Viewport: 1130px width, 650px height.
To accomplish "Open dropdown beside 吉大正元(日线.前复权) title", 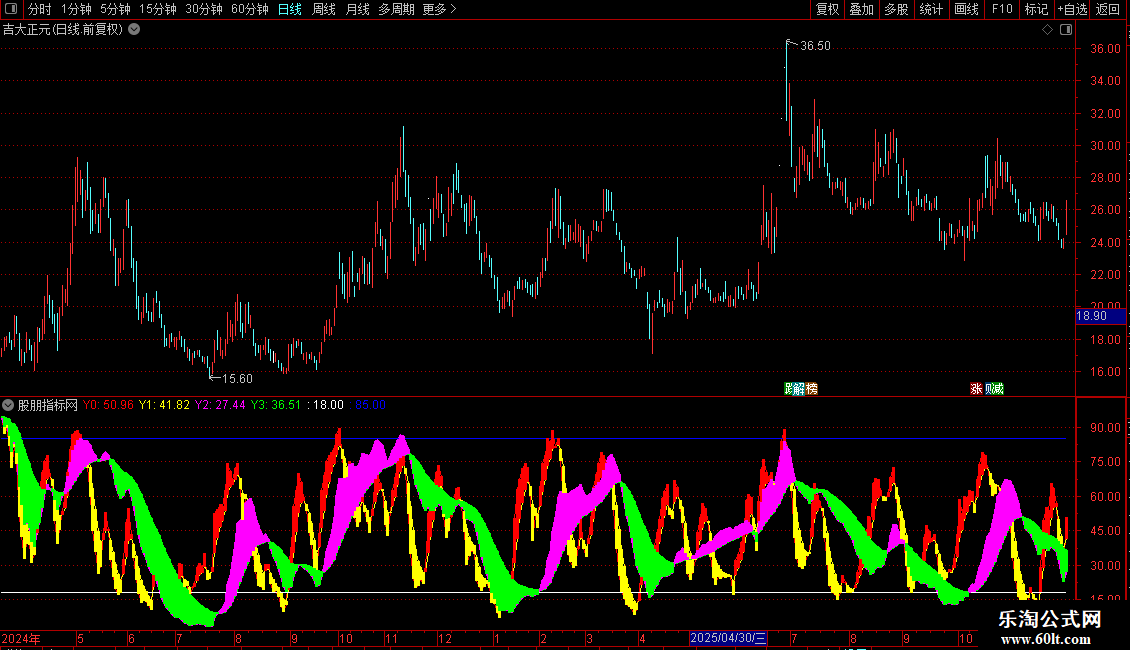I will [134, 30].
